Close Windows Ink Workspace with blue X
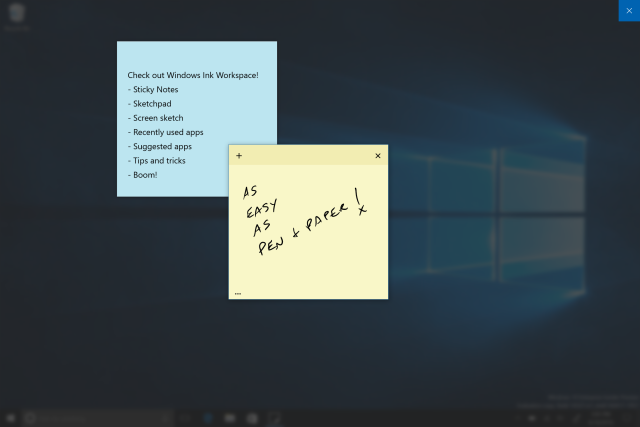Viewport: 640px width, 427px height. click(629, 11)
